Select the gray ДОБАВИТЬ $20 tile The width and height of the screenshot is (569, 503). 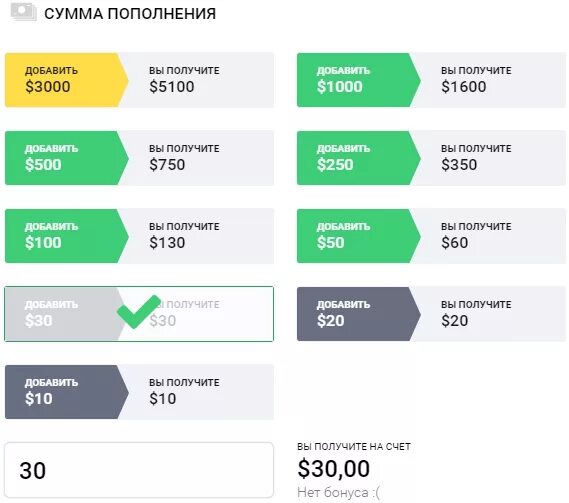tap(358, 314)
